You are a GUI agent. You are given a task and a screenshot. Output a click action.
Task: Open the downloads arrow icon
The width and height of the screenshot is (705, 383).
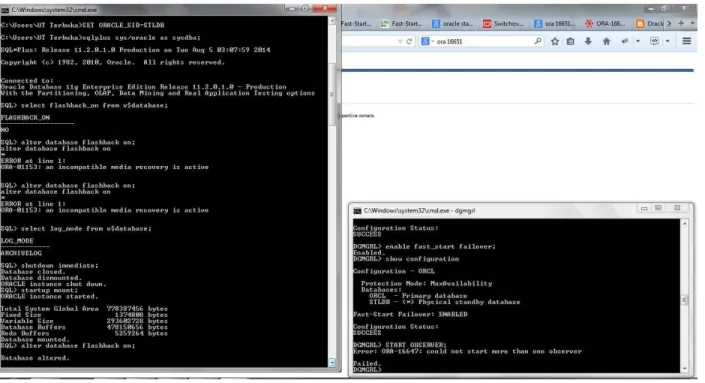(x=588, y=41)
